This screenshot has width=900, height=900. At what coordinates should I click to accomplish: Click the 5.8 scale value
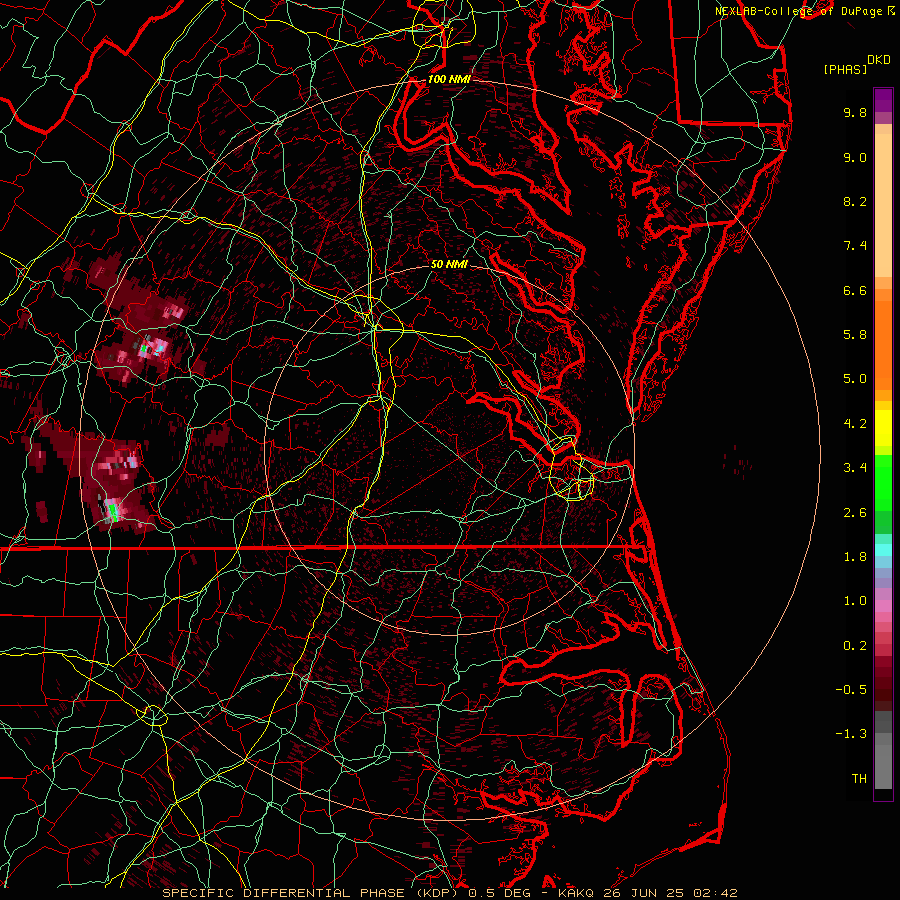point(855,335)
